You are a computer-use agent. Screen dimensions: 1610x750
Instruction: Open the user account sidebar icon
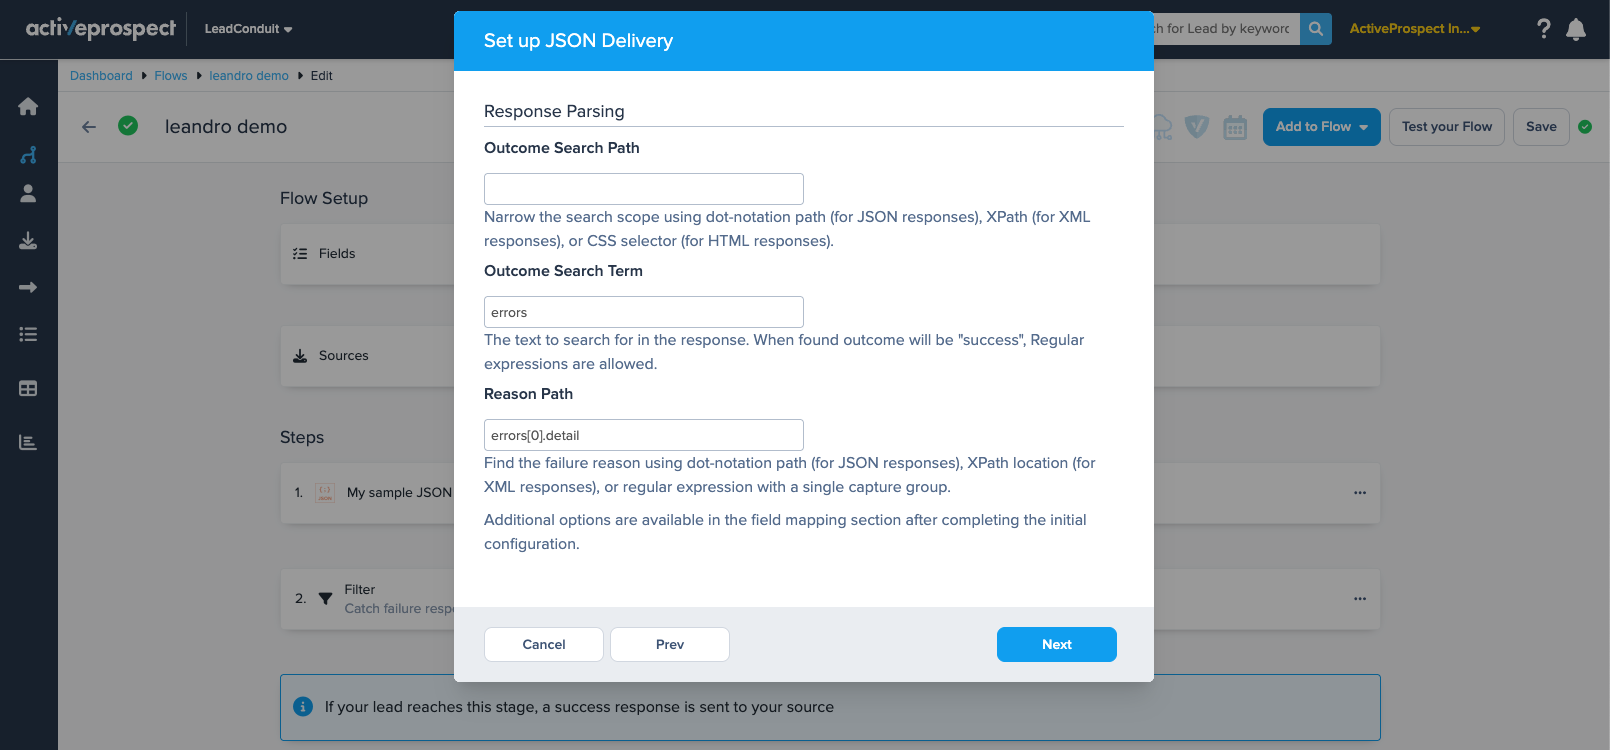tap(28, 194)
